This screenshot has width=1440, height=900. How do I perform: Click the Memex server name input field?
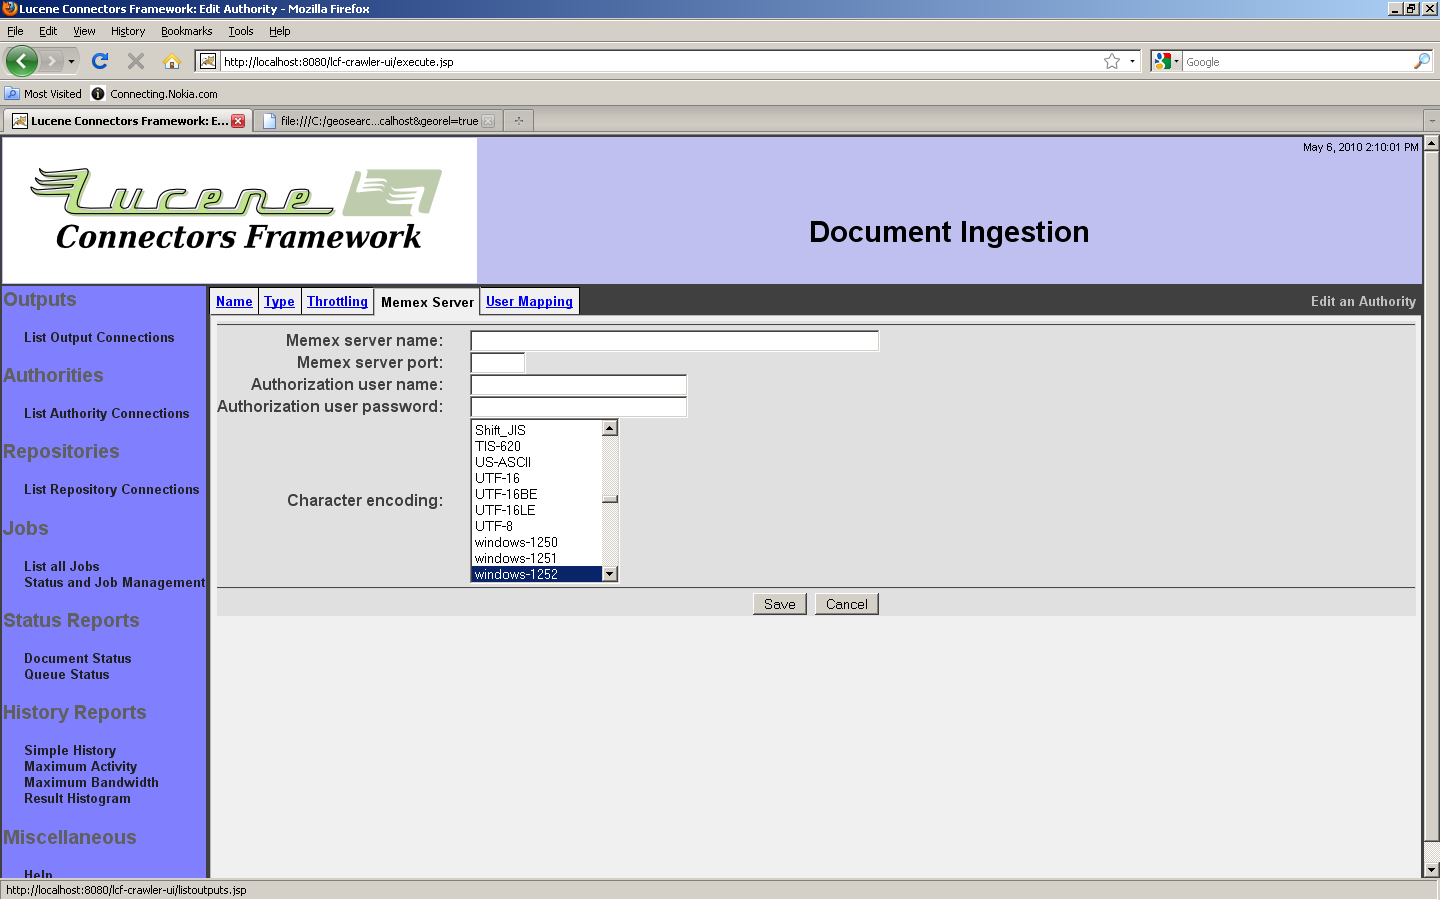pyautogui.click(x=674, y=341)
